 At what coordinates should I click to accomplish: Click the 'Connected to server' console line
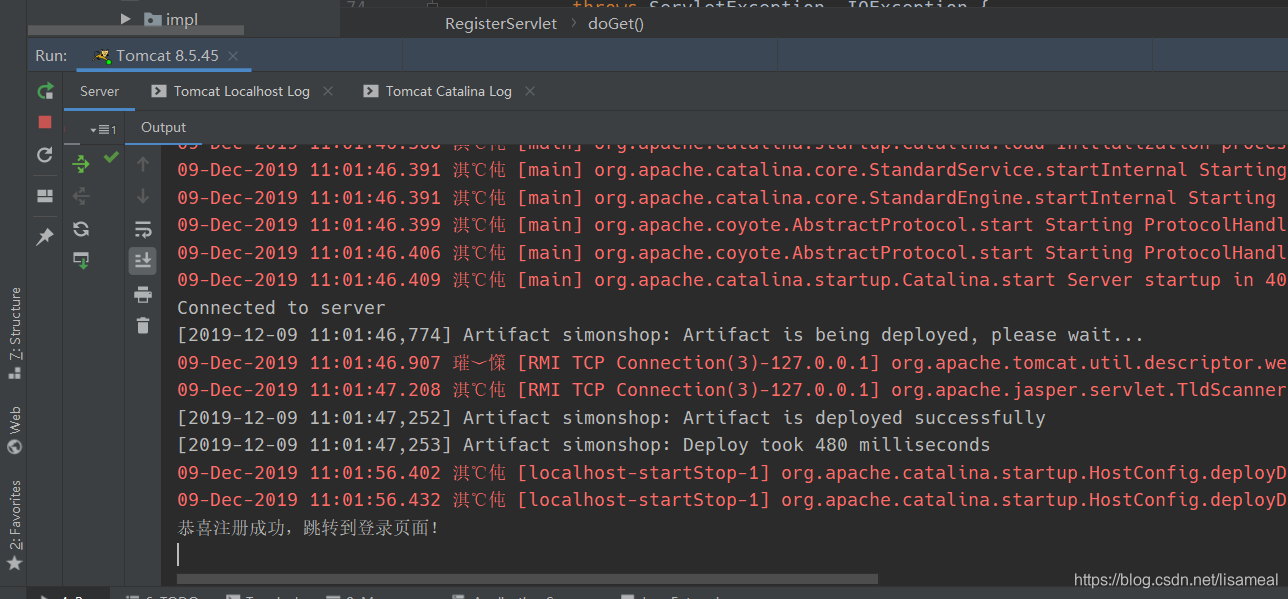click(281, 308)
